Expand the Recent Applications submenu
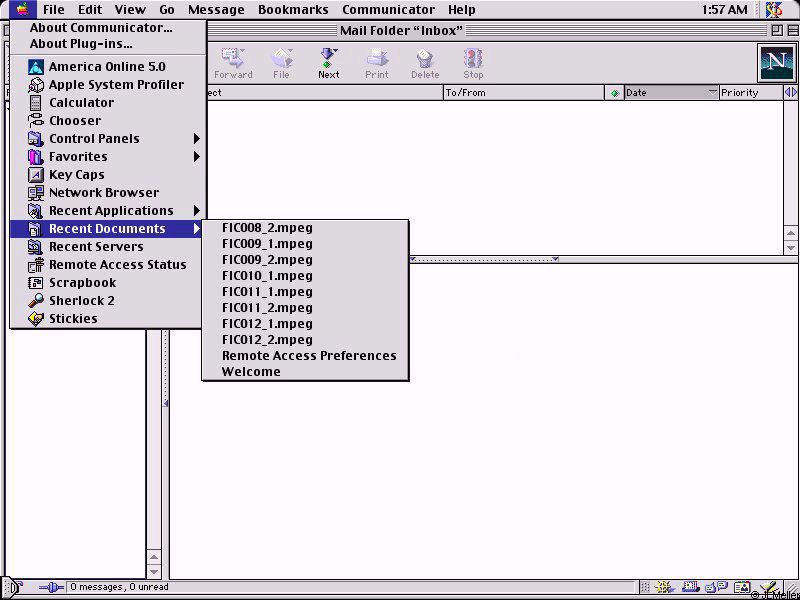Viewport: 800px width, 600px height. pyautogui.click(x=111, y=211)
